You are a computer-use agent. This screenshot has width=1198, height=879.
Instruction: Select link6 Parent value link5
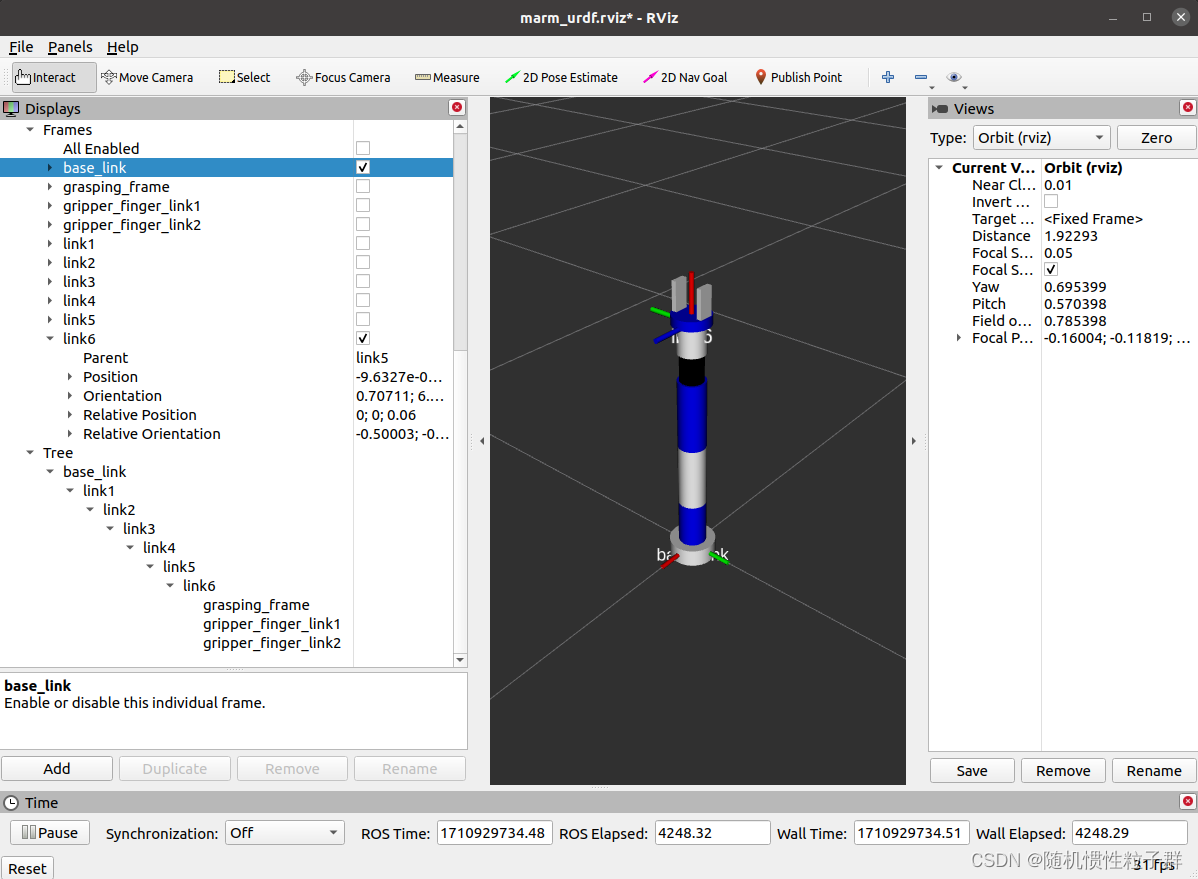[x=372, y=358]
